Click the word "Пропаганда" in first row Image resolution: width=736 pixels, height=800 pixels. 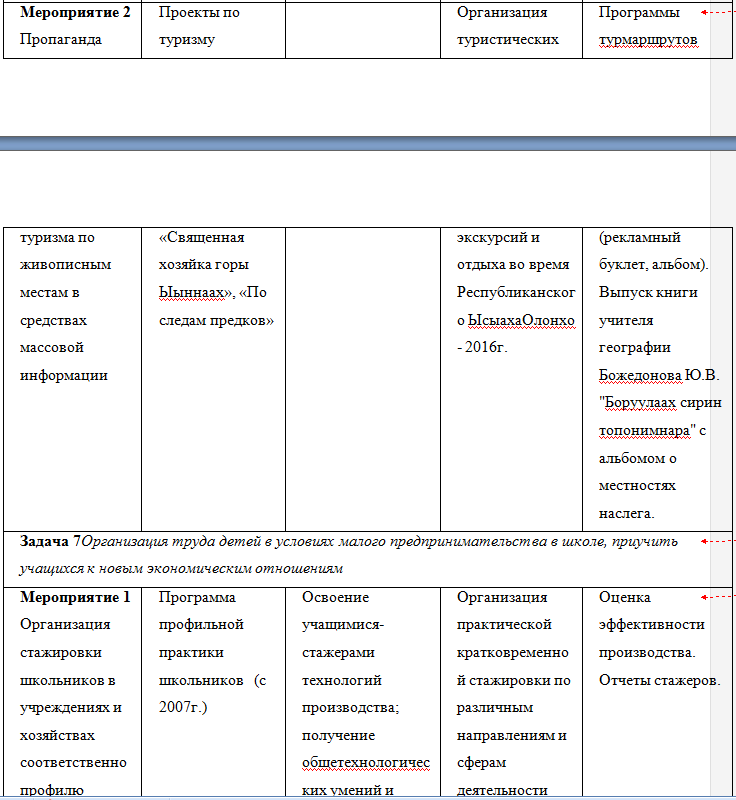61,40
